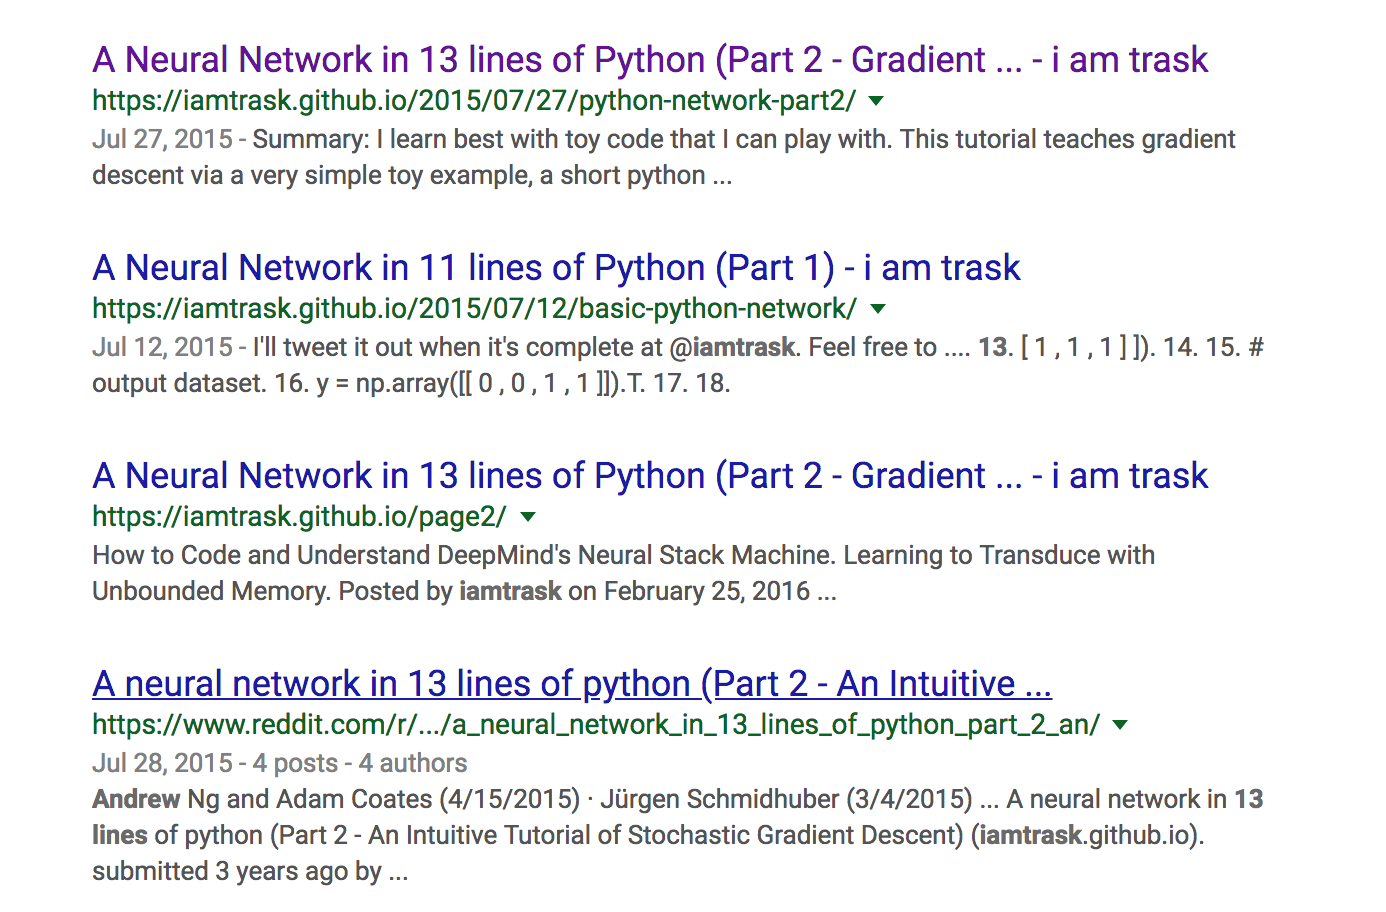Expand dropdown arrow beside python-network-part2 URL
Viewport: 1386px width, 912px height.
(x=877, y=101)
